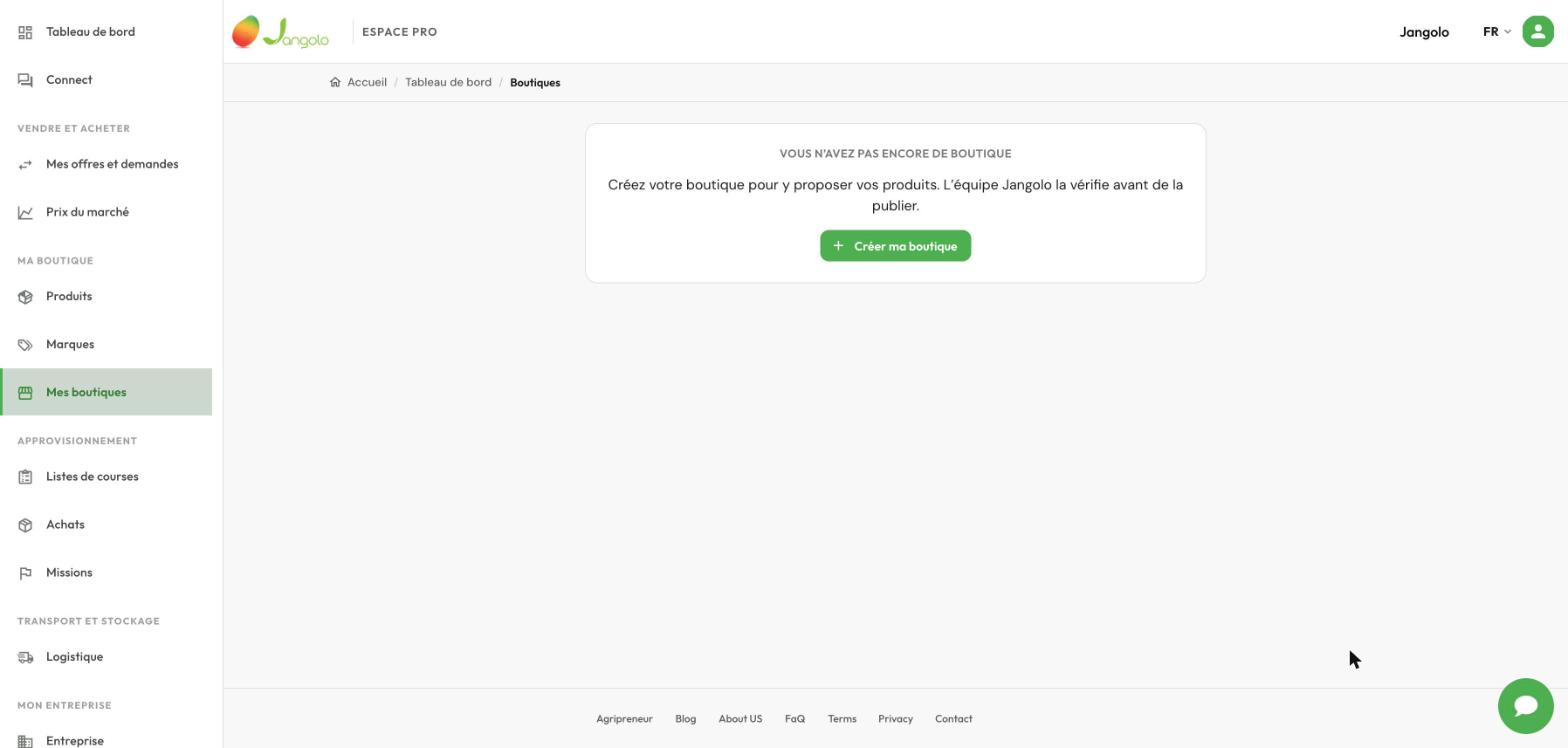Click the Créer ma boutique button
This screenshot has height=748, width=1568.
[895, 246]
